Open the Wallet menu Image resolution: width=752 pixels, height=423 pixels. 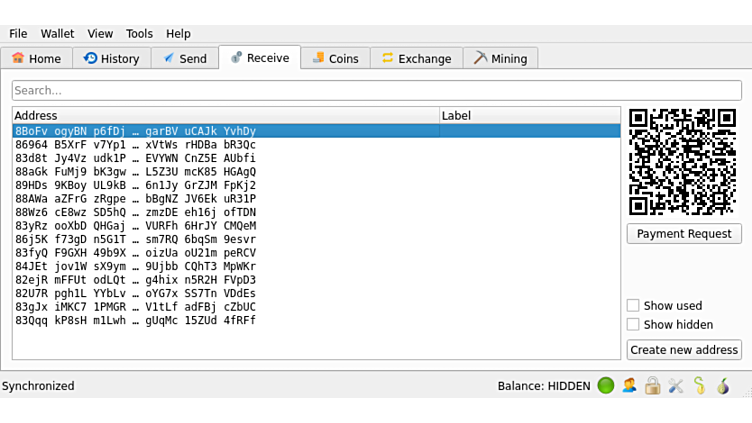(57, 33)
